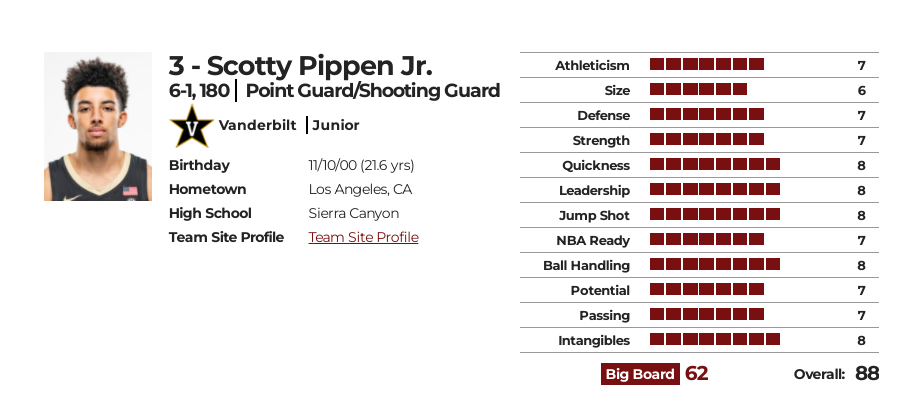Select the Passing rating score number
Screen dimensions: 900x415
pos(861,316)
